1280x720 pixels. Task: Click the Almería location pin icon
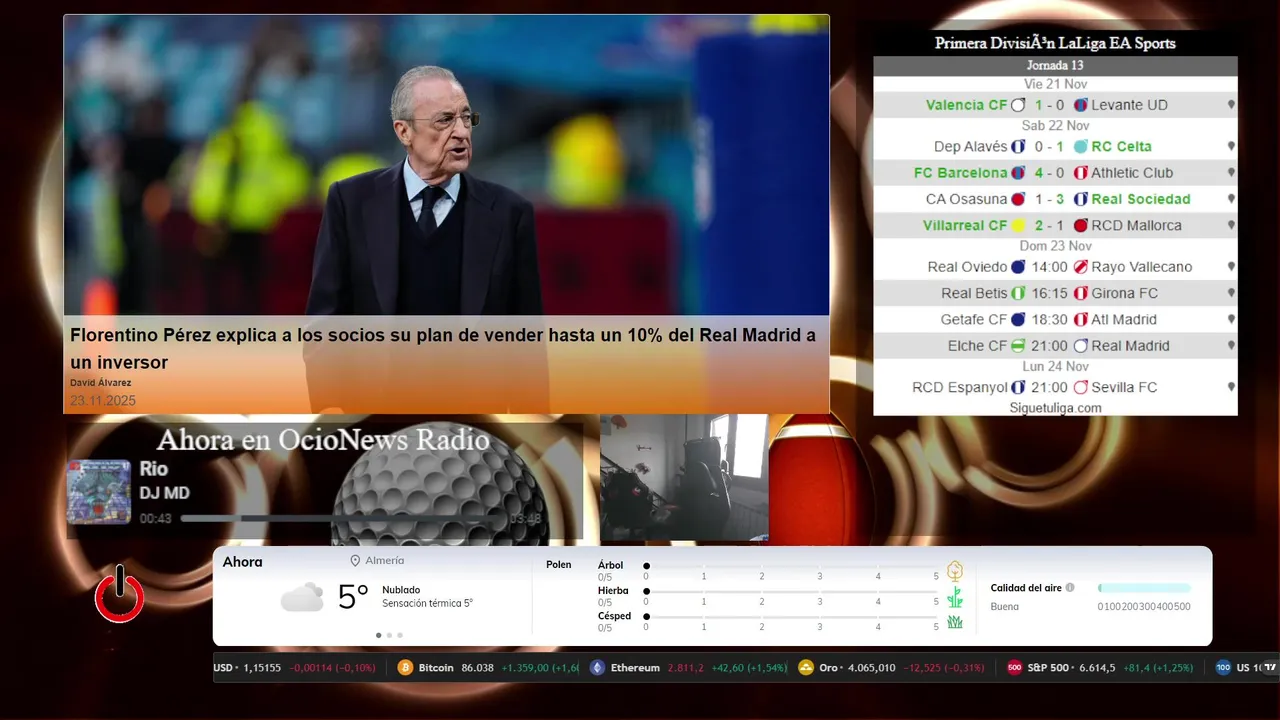tap(355, 561)
